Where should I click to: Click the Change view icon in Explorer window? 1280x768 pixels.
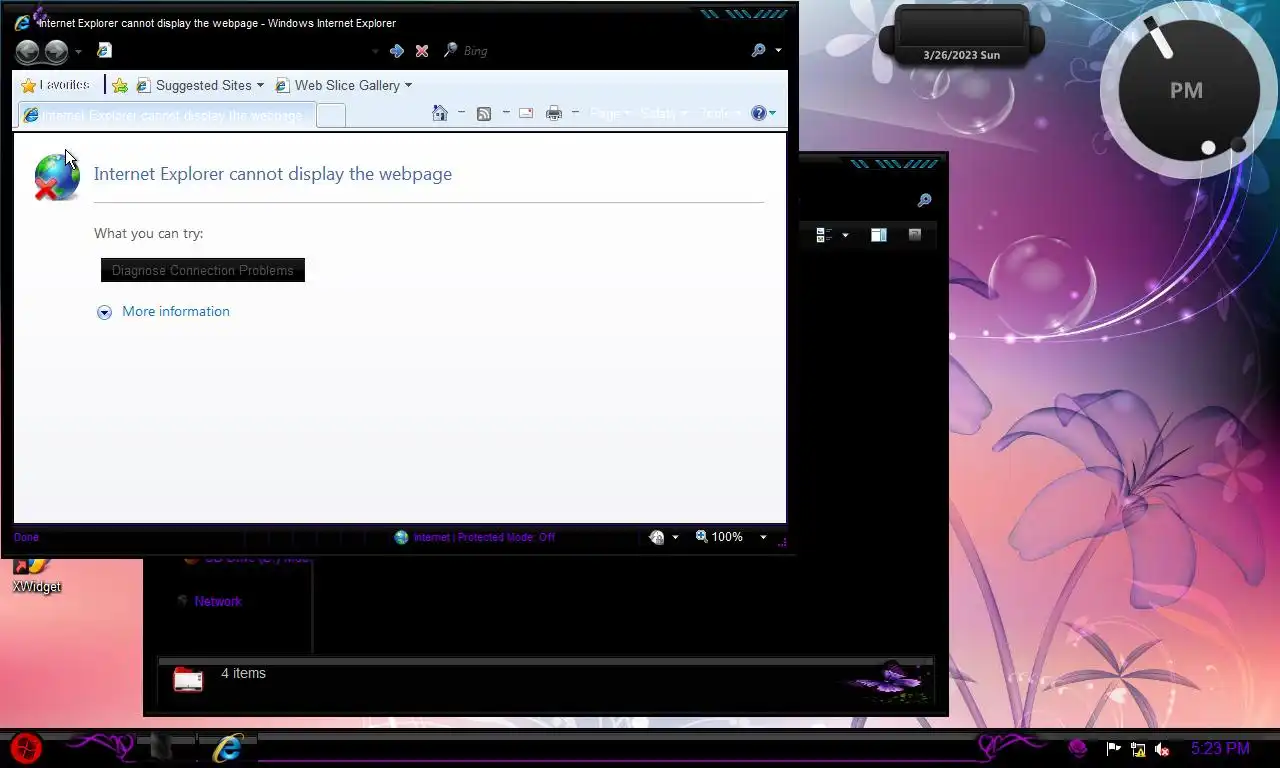824,235
